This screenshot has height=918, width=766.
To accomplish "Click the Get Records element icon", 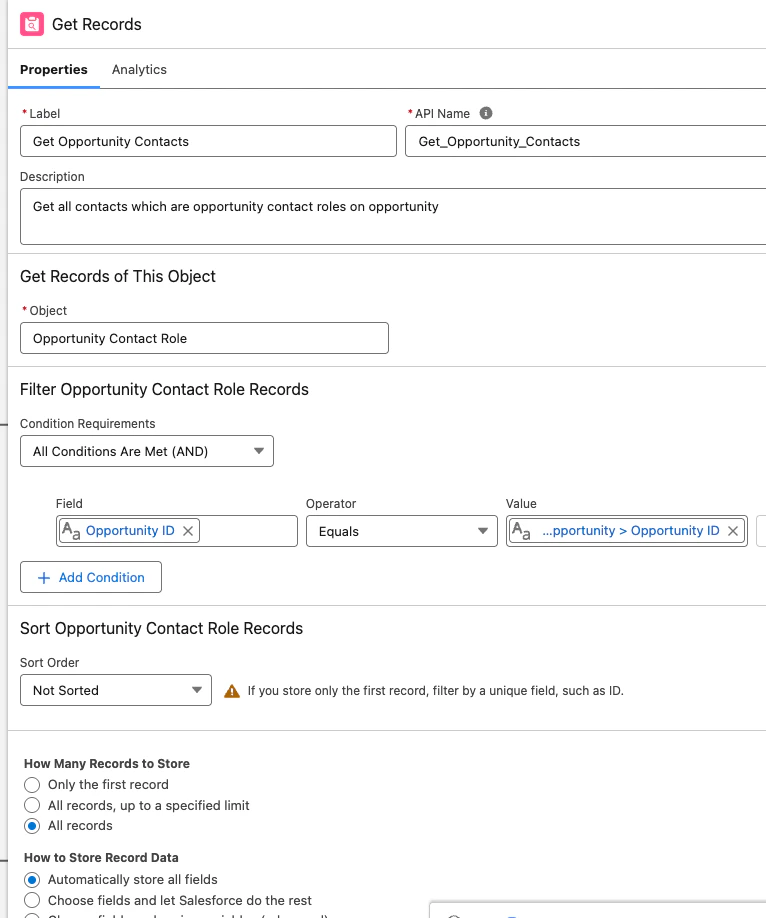I will (x=32, y=24).
